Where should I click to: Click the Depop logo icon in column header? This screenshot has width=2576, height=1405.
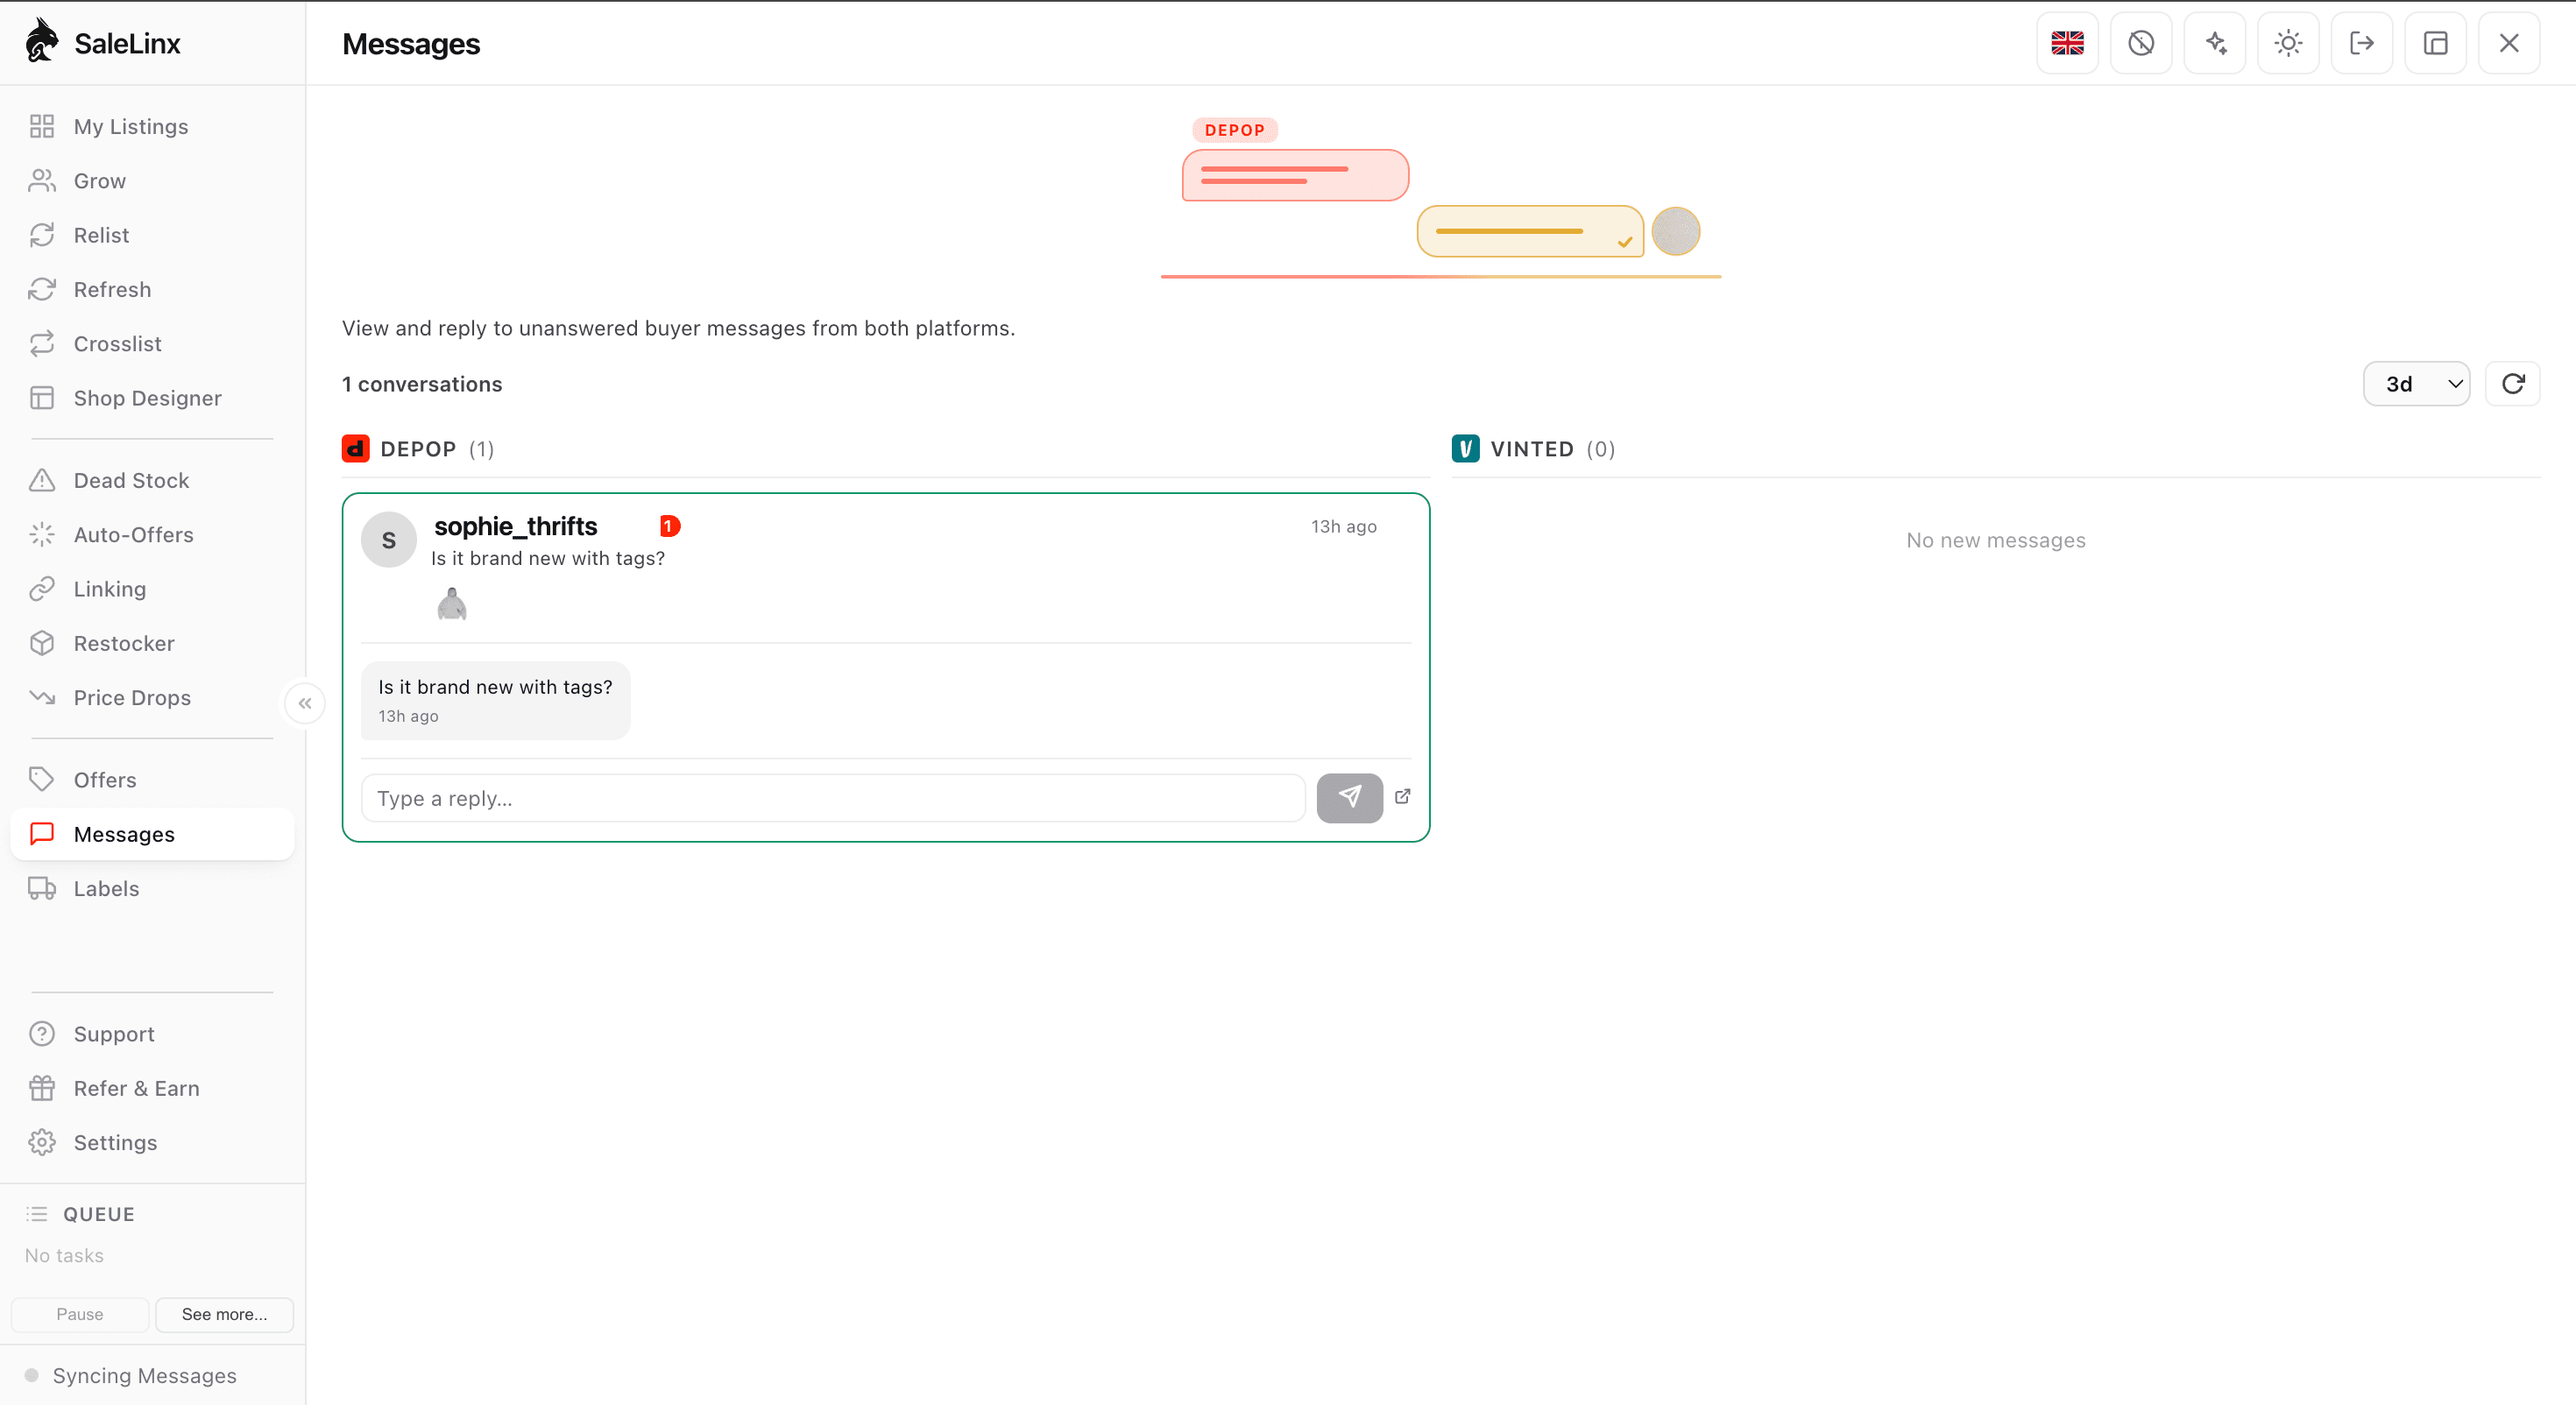355,449
